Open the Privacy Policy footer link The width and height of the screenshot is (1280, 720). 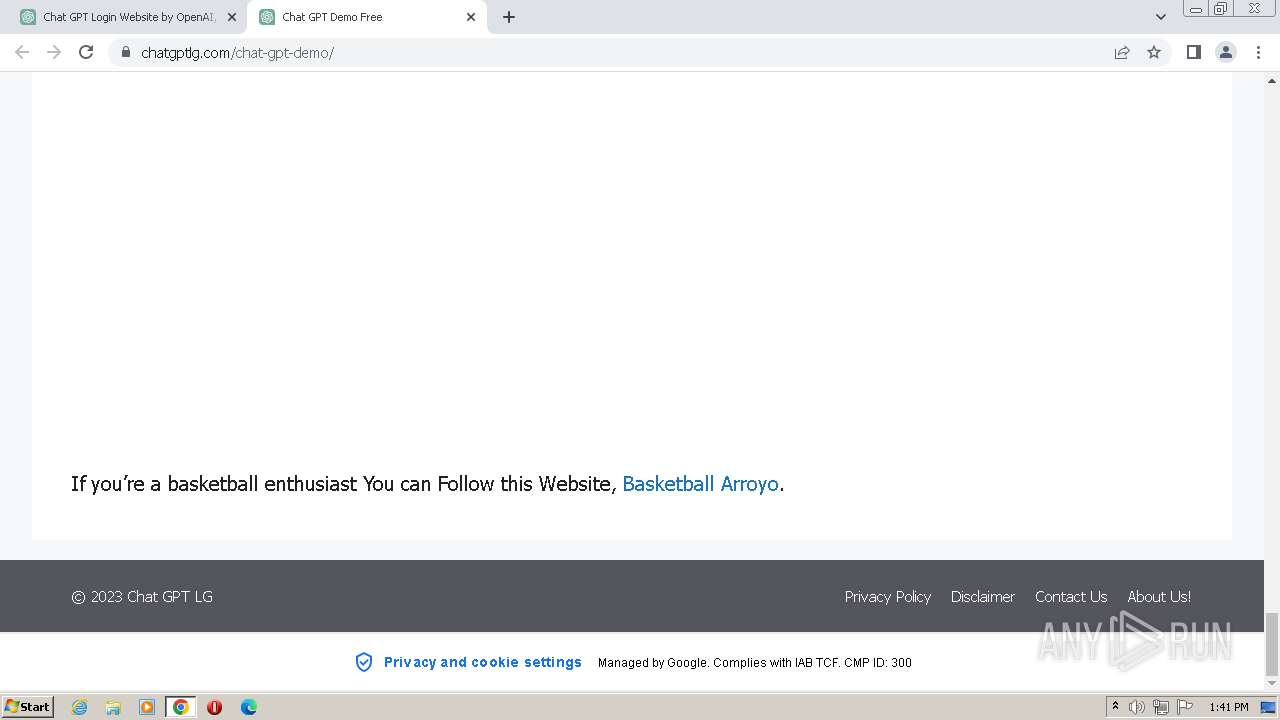(x=887, y=596)
